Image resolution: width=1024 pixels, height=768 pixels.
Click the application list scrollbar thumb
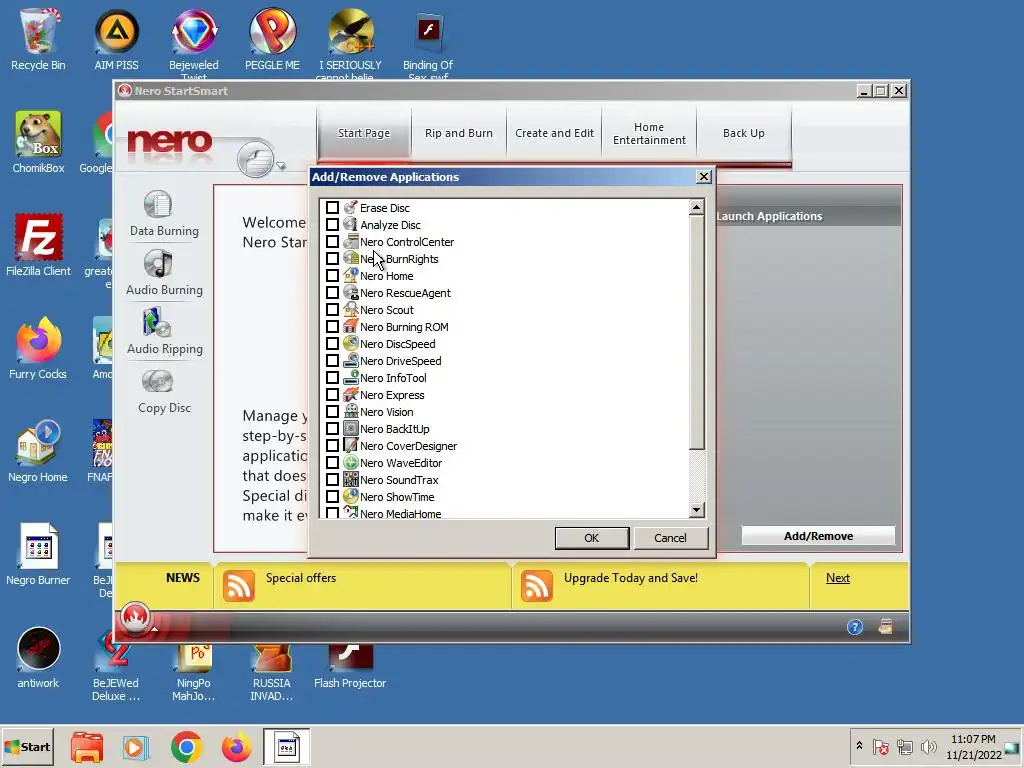(x=697, y=332)
